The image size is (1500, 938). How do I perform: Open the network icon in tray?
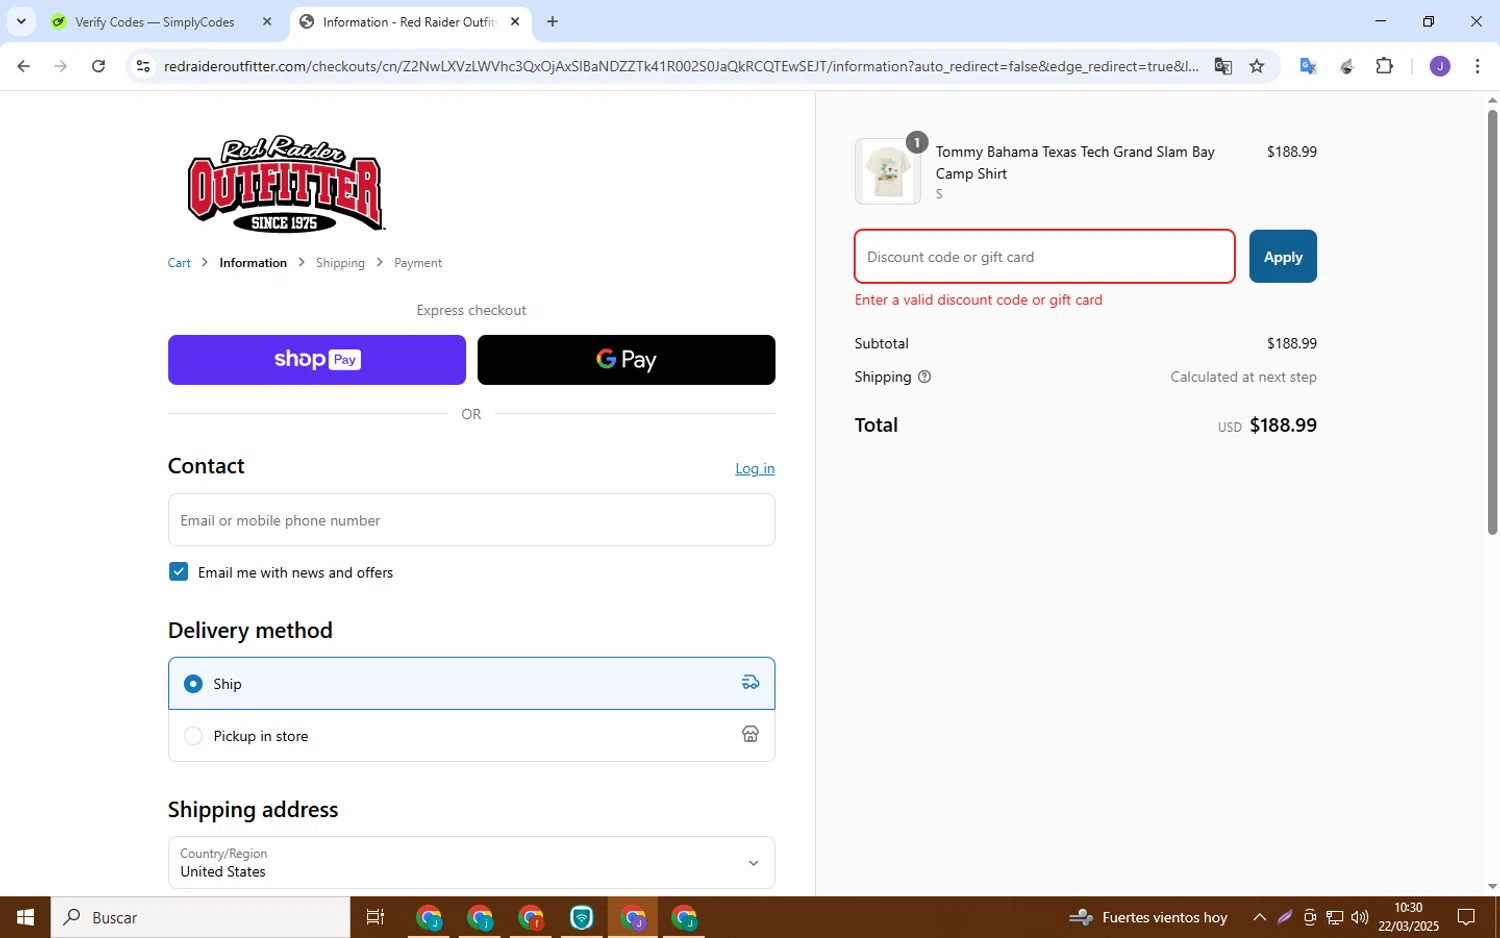point(1334,917)
